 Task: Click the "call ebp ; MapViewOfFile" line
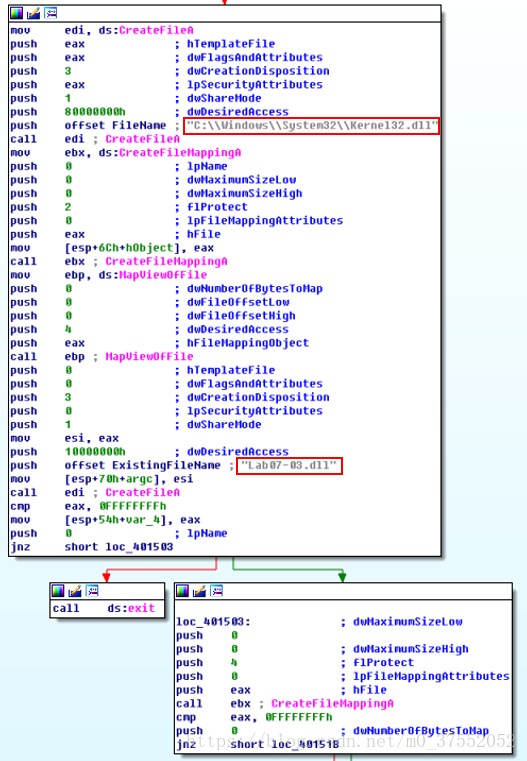pyautogui.click(x=102, y=356)
